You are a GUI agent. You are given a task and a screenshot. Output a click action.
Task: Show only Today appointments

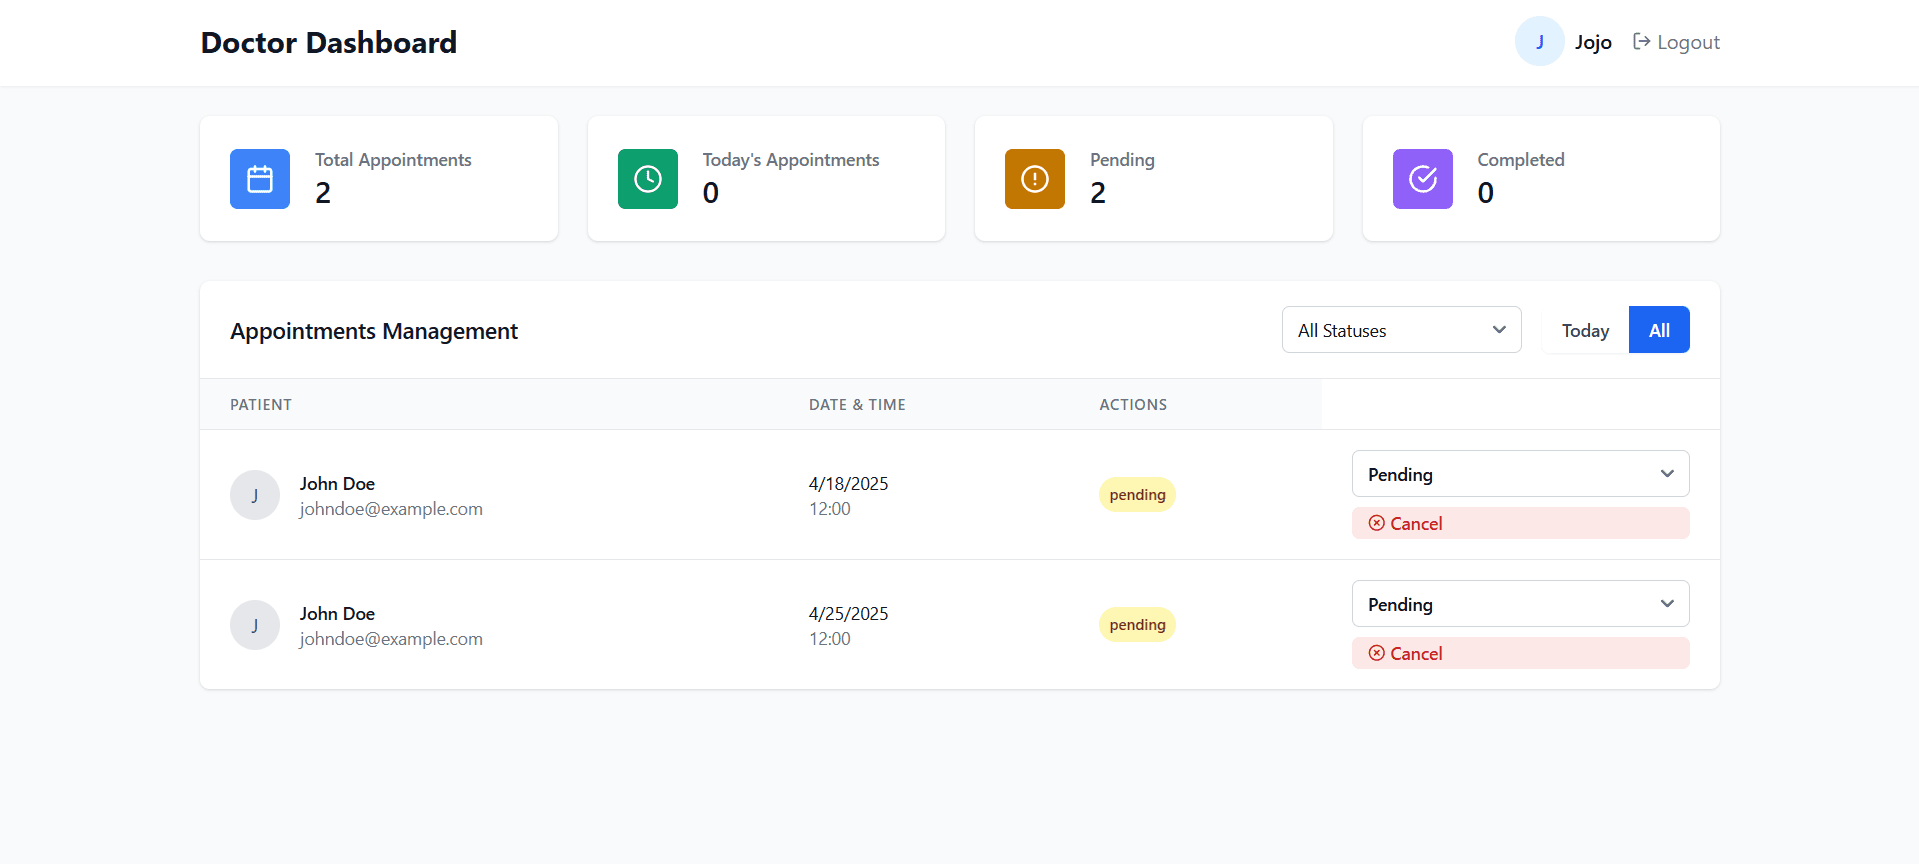tap(1585, 330)
